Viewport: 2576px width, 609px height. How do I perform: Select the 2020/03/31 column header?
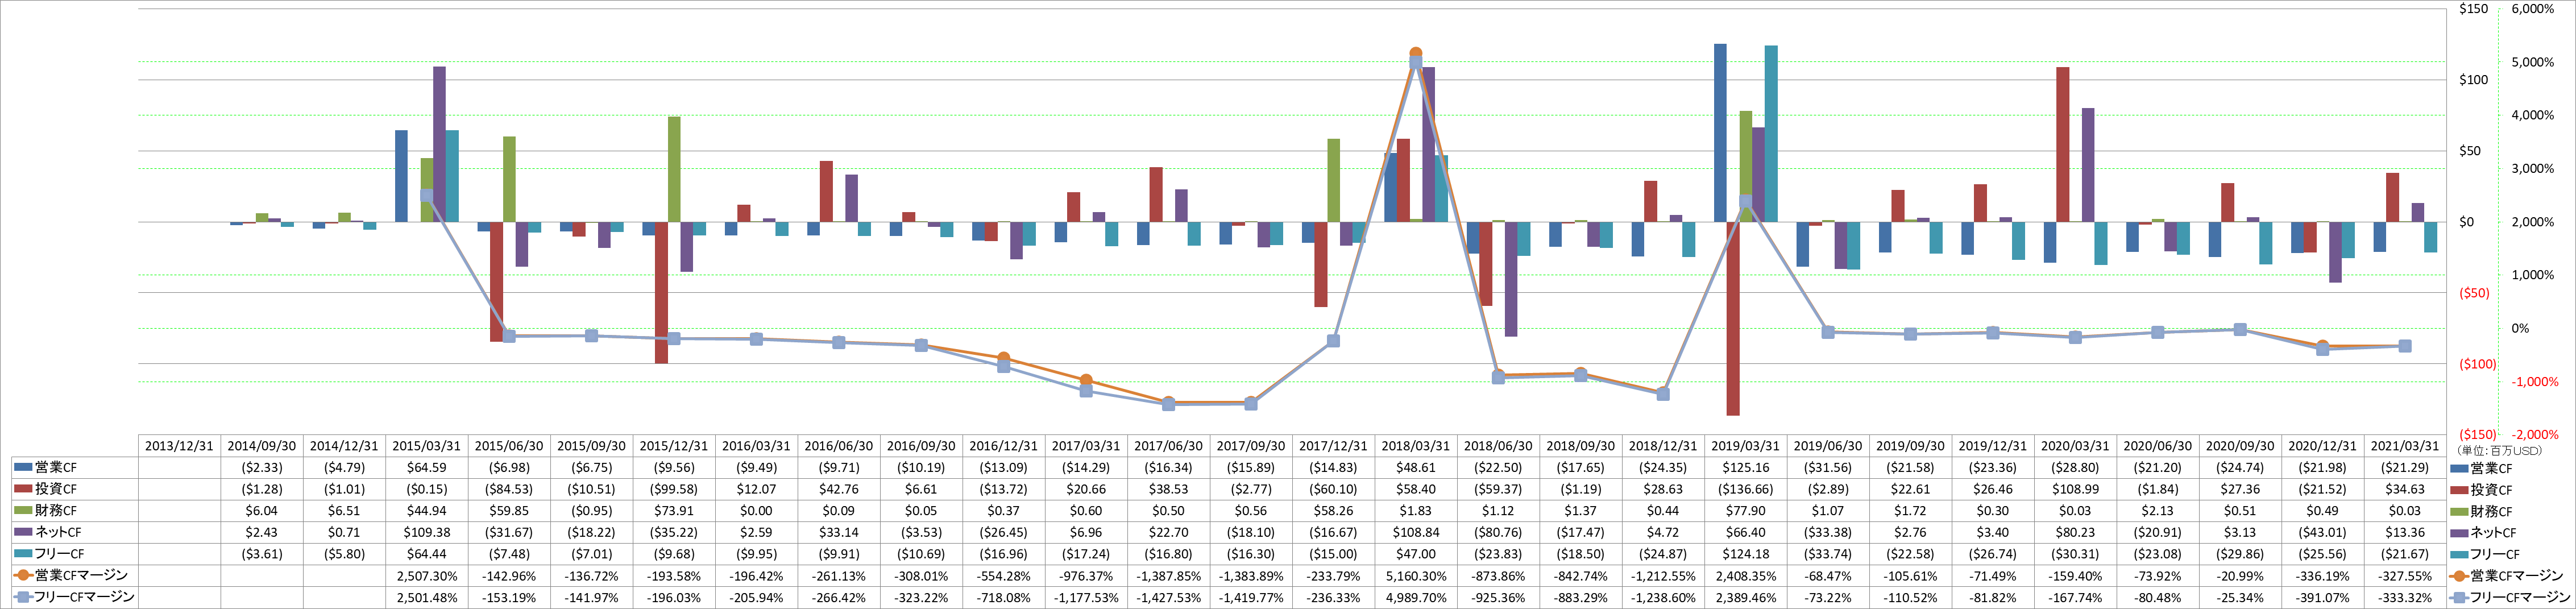click(2075, 446)
